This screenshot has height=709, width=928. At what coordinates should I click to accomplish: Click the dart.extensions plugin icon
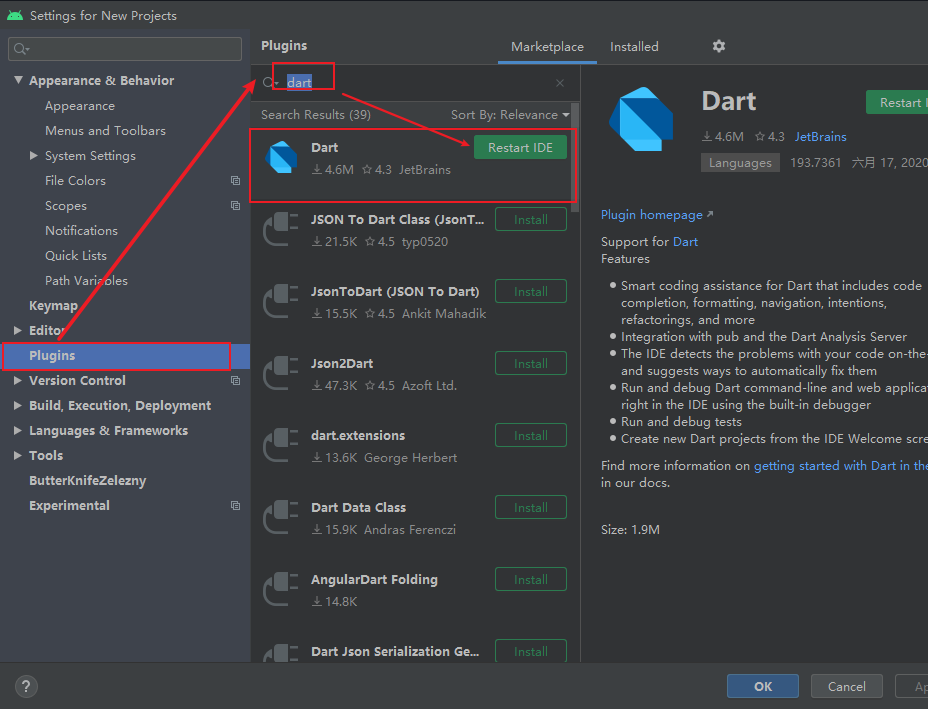[281, 446]
